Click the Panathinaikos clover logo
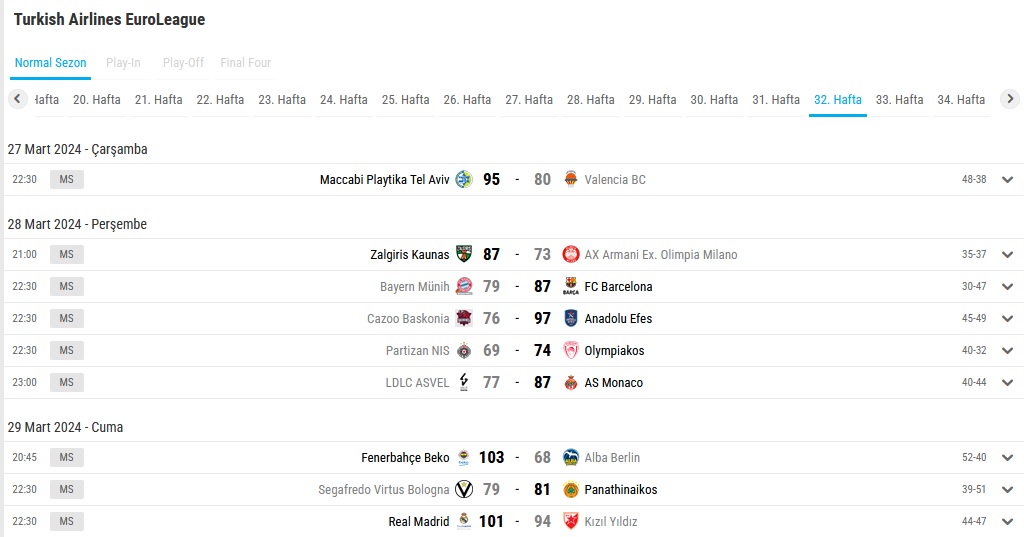This screenshot has width=1024, height=537. pyautogui.click(x=571, y=489)
